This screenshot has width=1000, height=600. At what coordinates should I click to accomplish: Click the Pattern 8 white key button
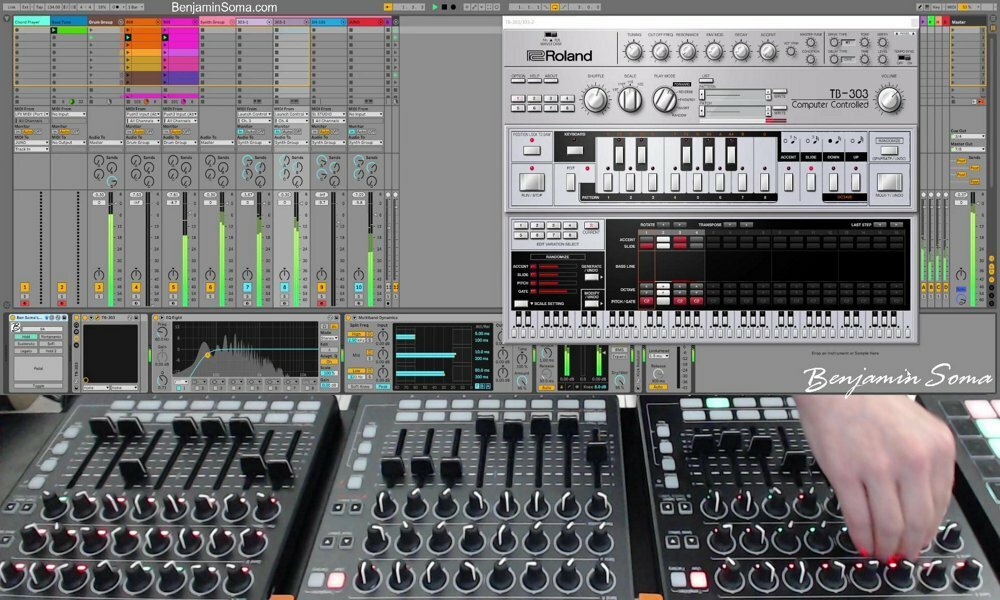pos(765,182)
